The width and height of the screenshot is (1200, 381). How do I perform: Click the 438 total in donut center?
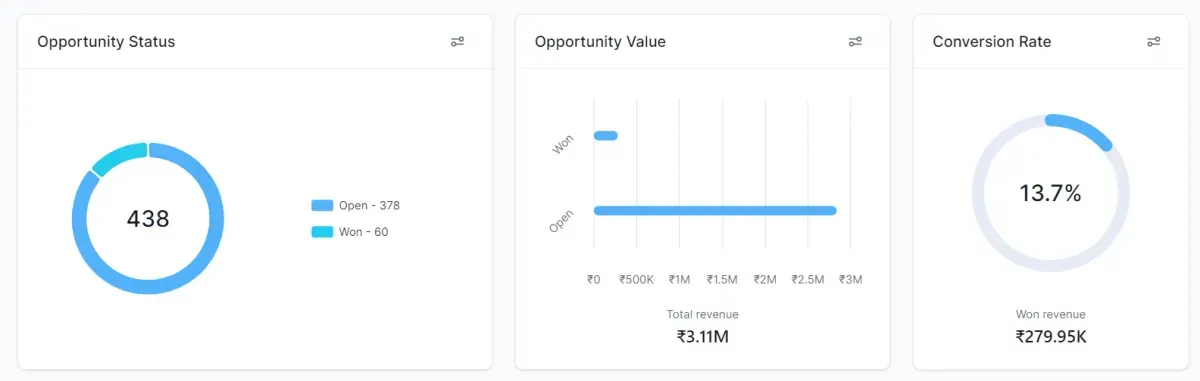coord(148,218)
